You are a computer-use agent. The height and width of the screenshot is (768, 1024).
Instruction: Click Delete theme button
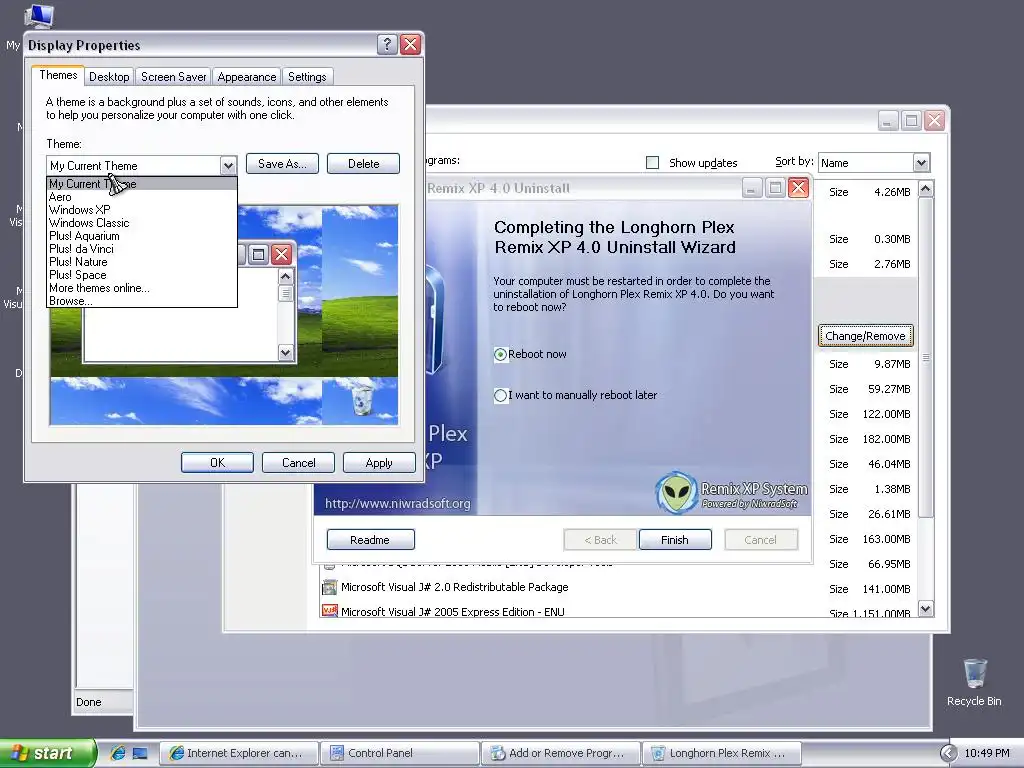click(x=363, y=163)
